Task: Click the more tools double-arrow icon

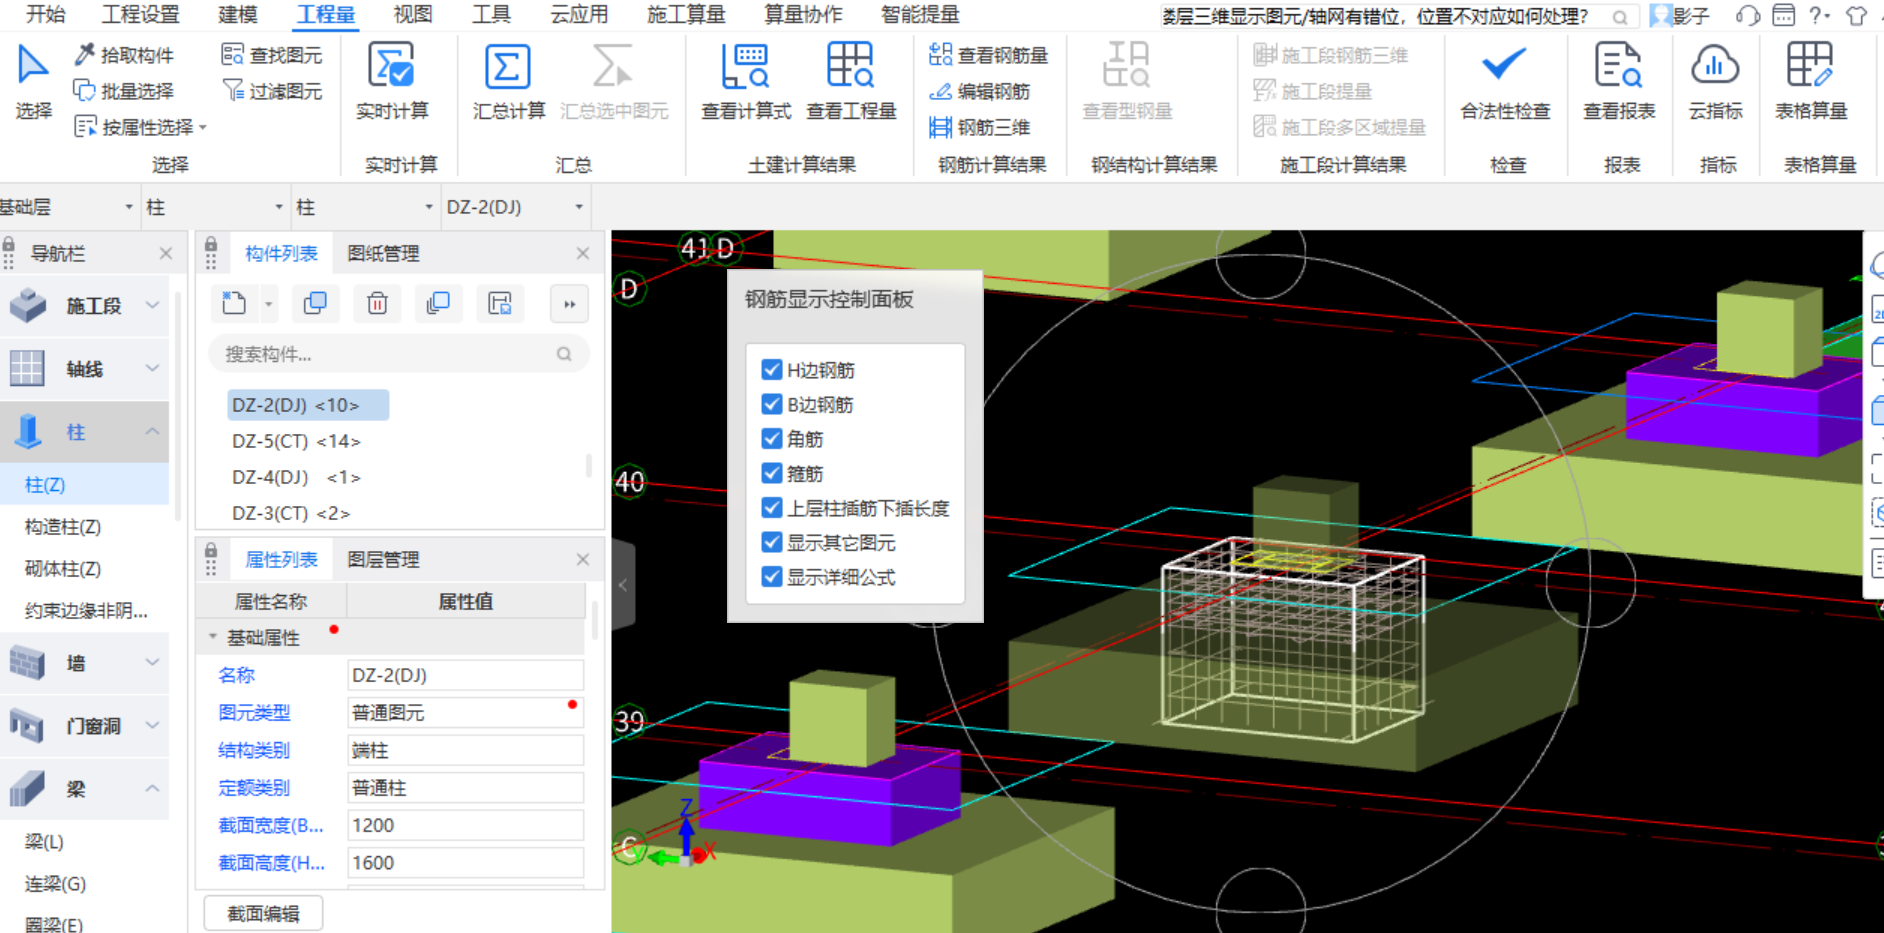Action: point(569,304)
